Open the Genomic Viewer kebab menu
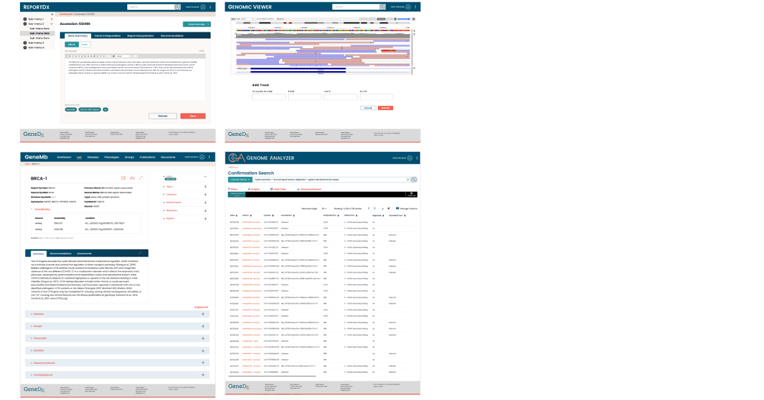This screenshot has height=400, width=764. 416,7
